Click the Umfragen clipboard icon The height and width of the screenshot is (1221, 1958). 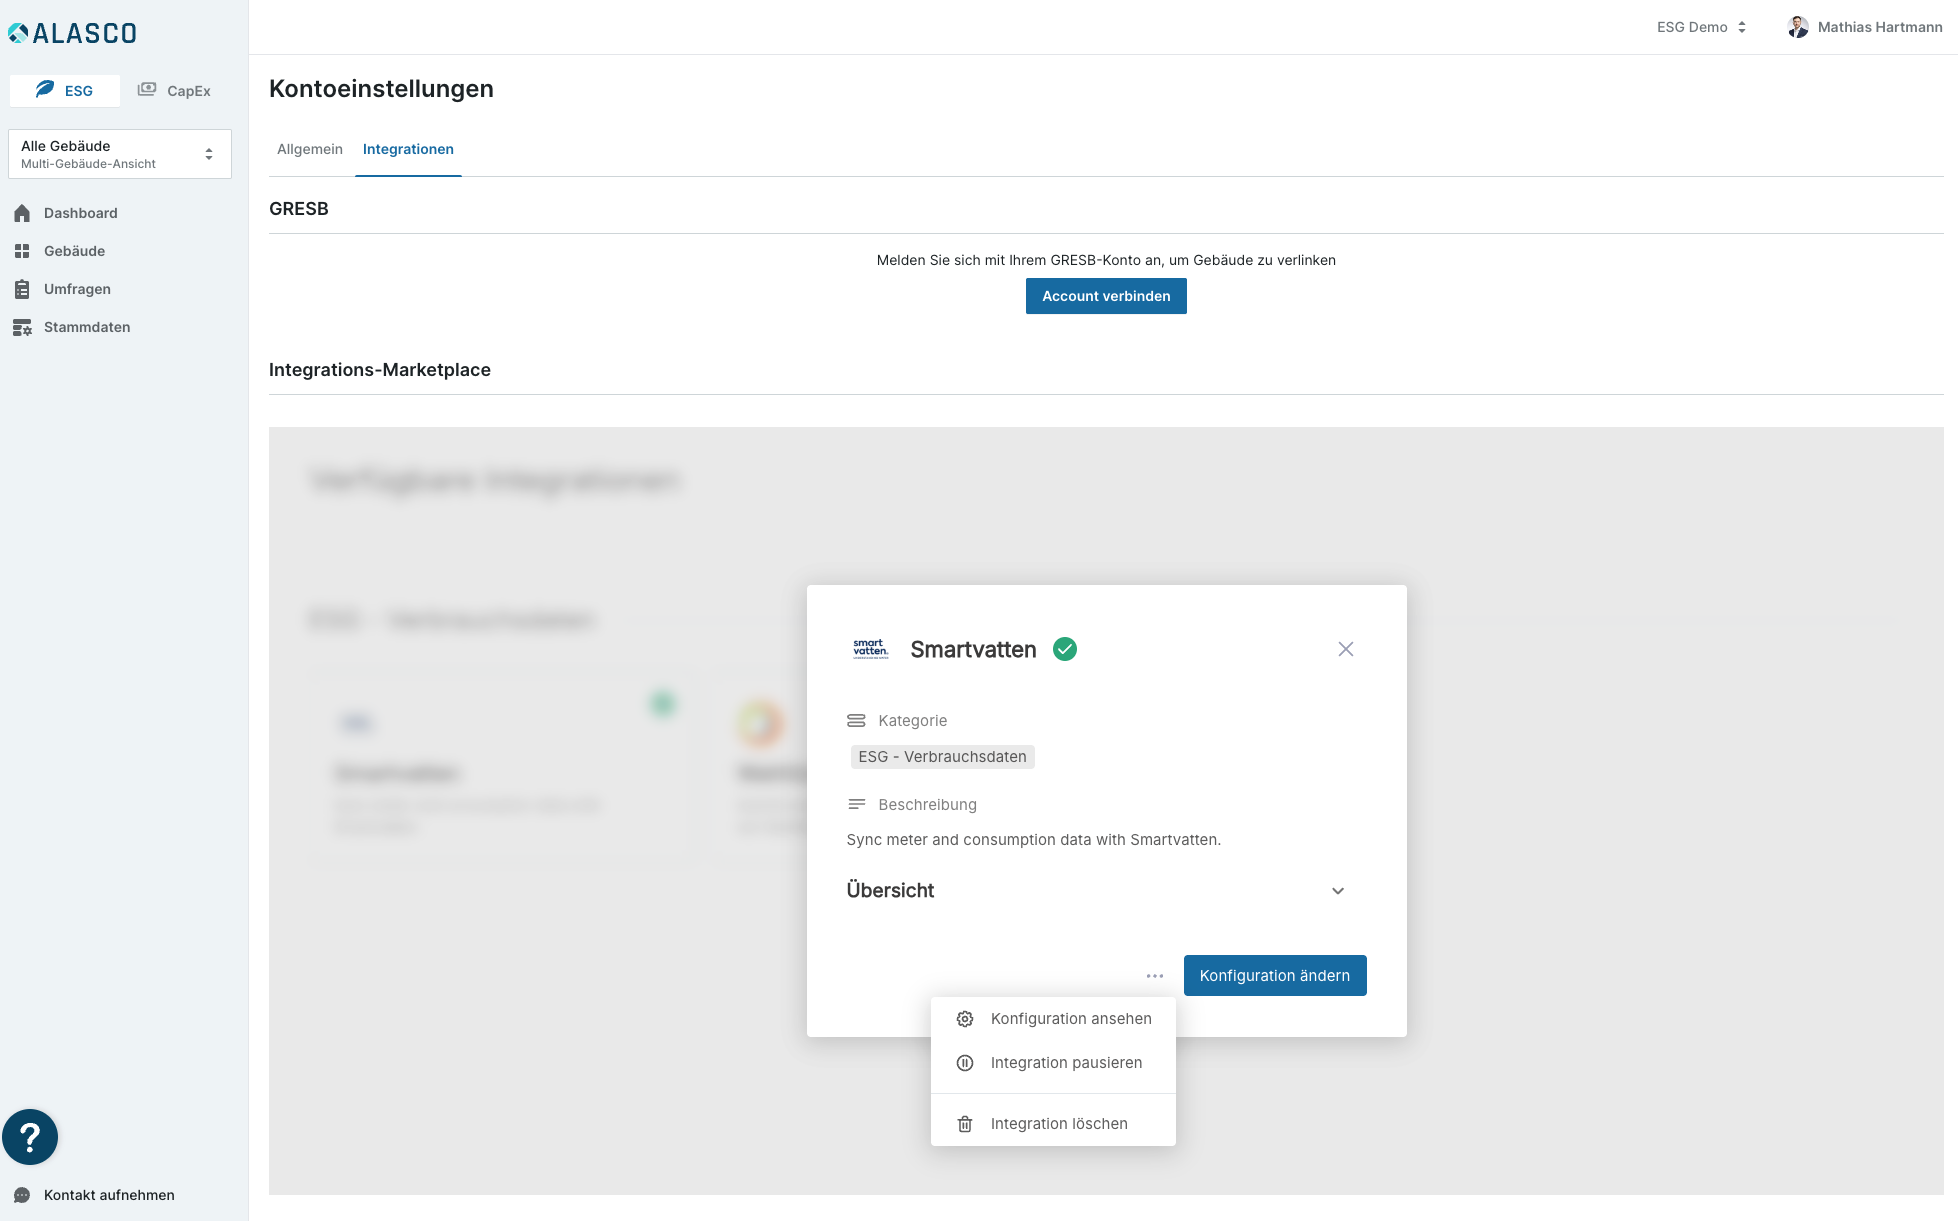coord(22,289)
